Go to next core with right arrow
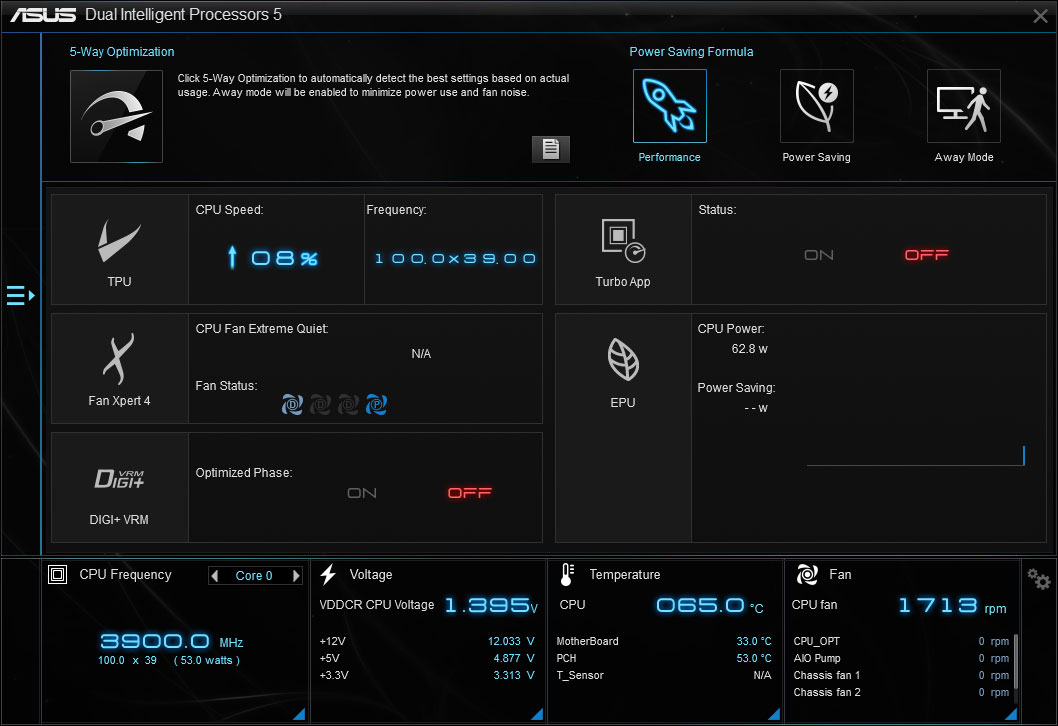The image size is (1058, 726). [x=296, y=576]
